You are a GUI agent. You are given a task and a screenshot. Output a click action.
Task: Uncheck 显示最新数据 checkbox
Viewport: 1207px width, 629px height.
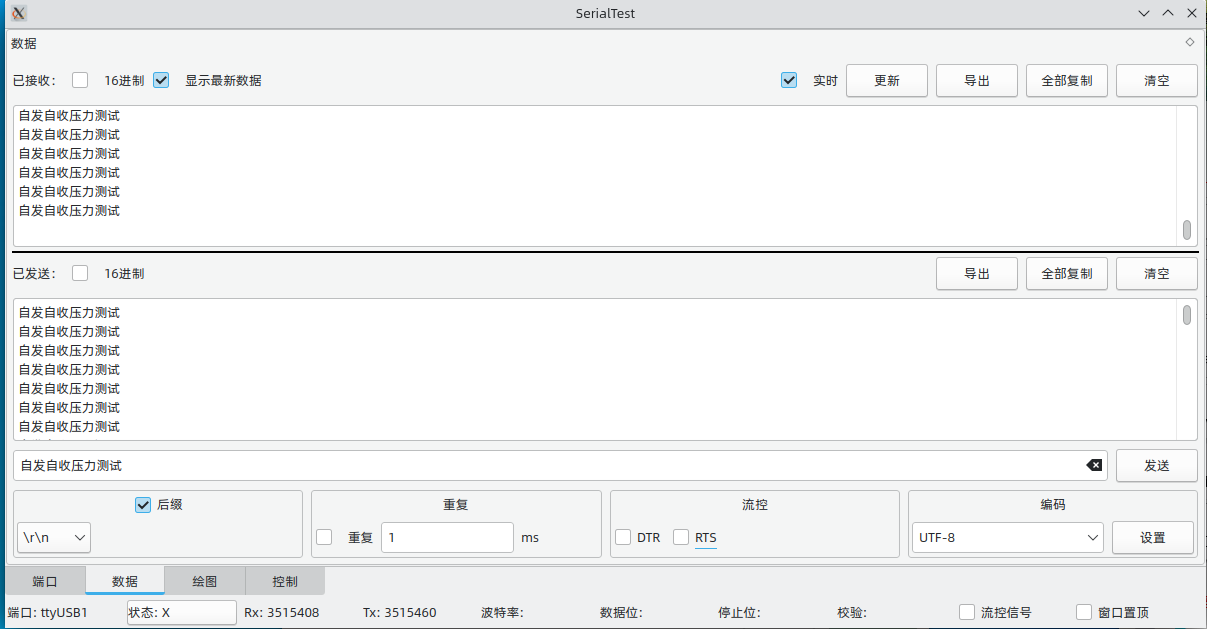pos(161,80)
